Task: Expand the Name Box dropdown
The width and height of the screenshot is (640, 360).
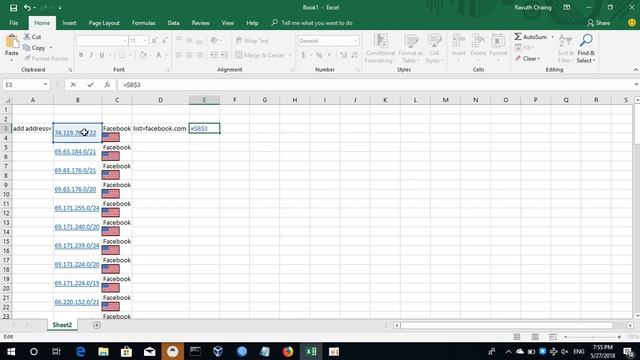Action: [x=45, y=84]
